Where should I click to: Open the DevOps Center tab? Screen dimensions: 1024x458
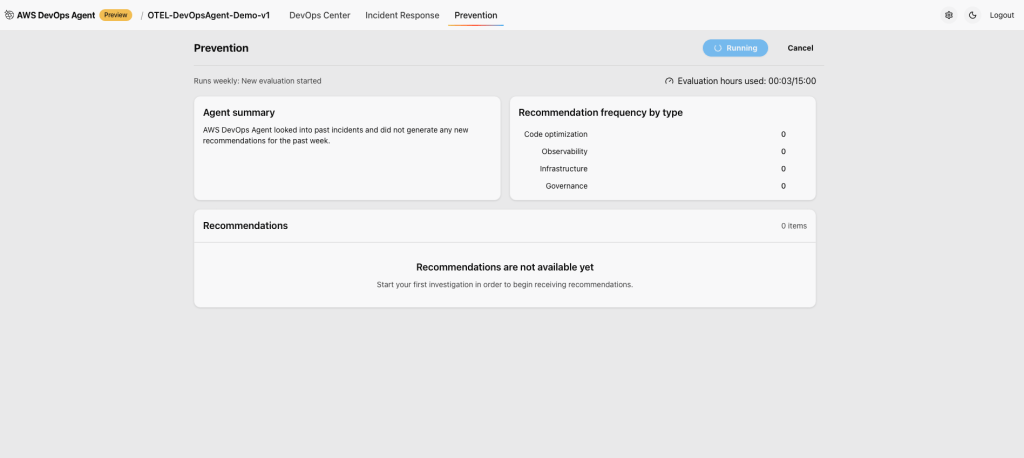click(319, 15)
